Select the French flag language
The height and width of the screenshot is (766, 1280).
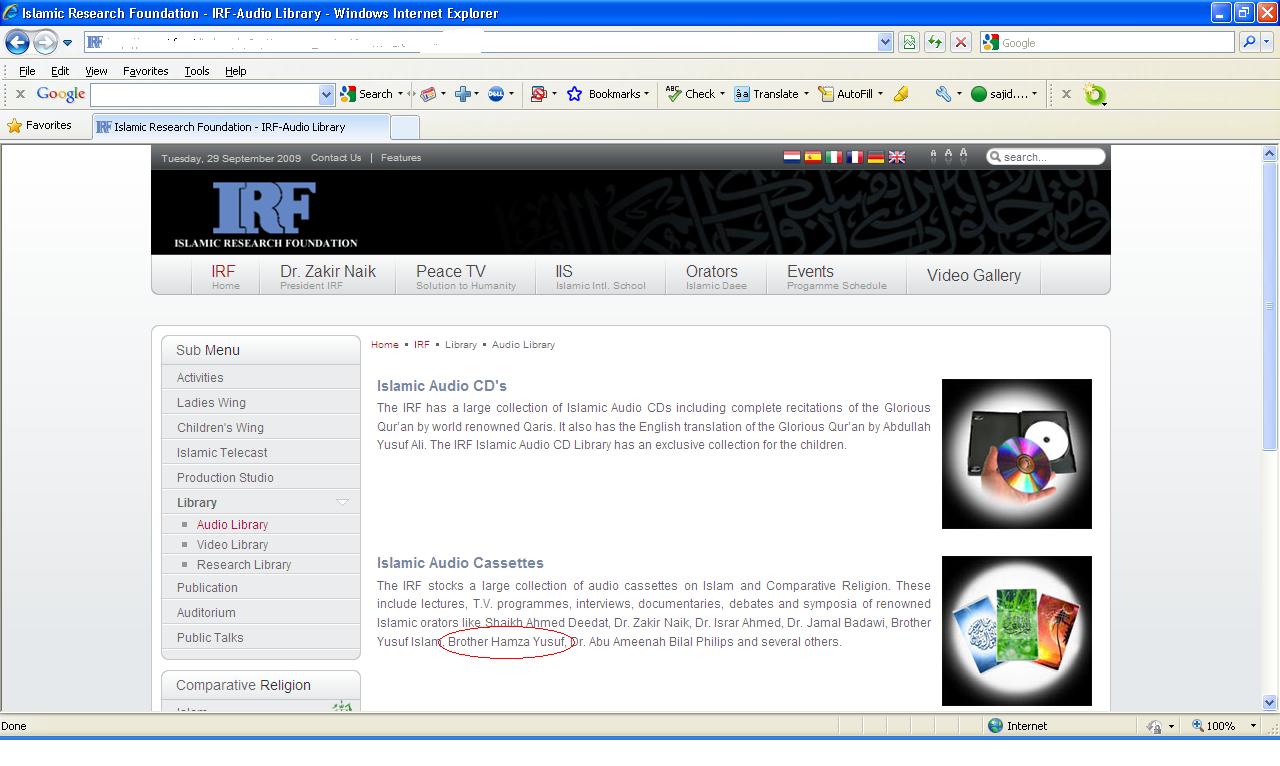855,157
